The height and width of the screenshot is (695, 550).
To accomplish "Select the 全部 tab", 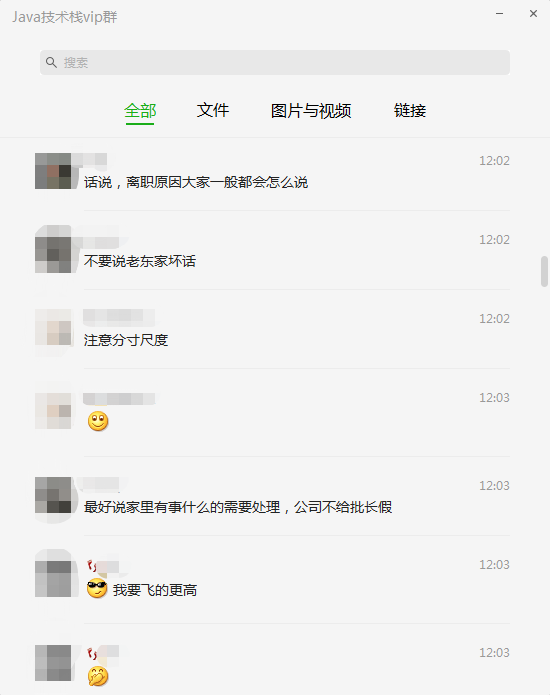I will pos(140,111).
